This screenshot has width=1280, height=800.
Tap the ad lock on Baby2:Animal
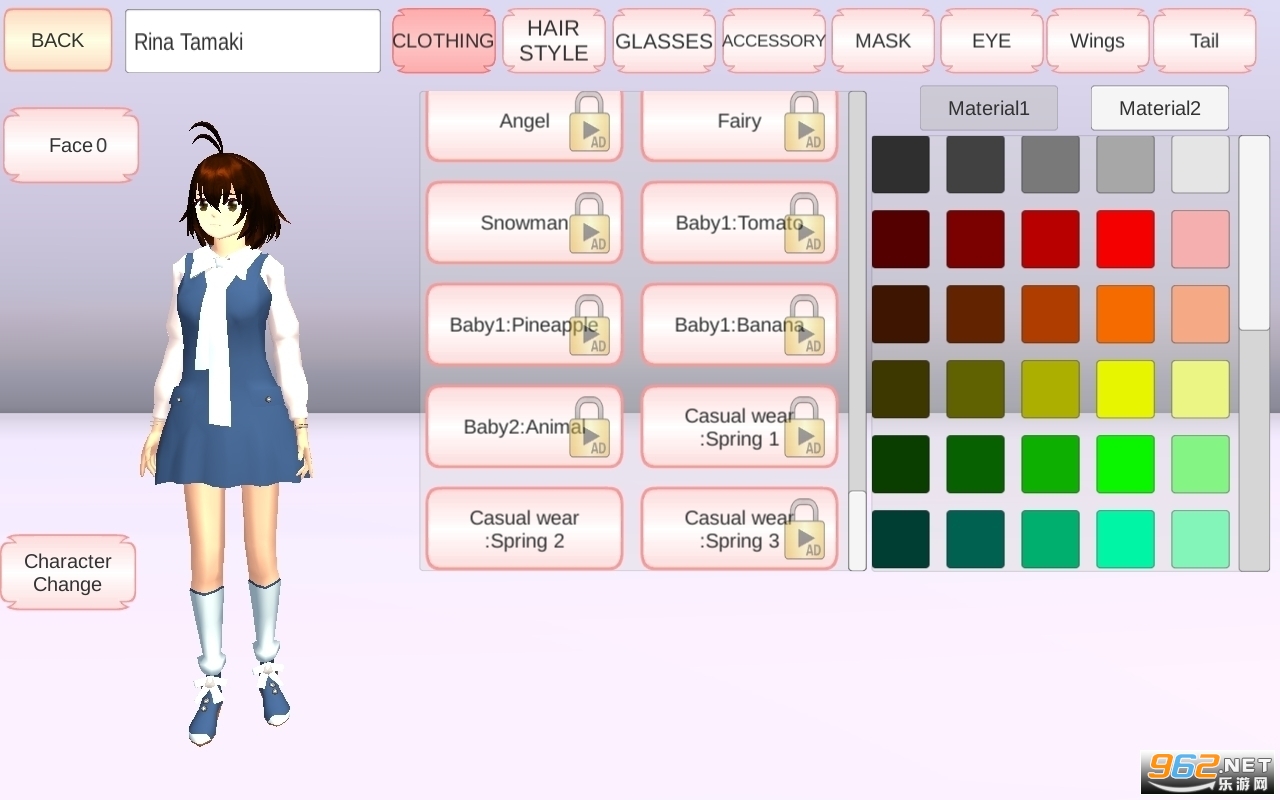click(590, 428)
